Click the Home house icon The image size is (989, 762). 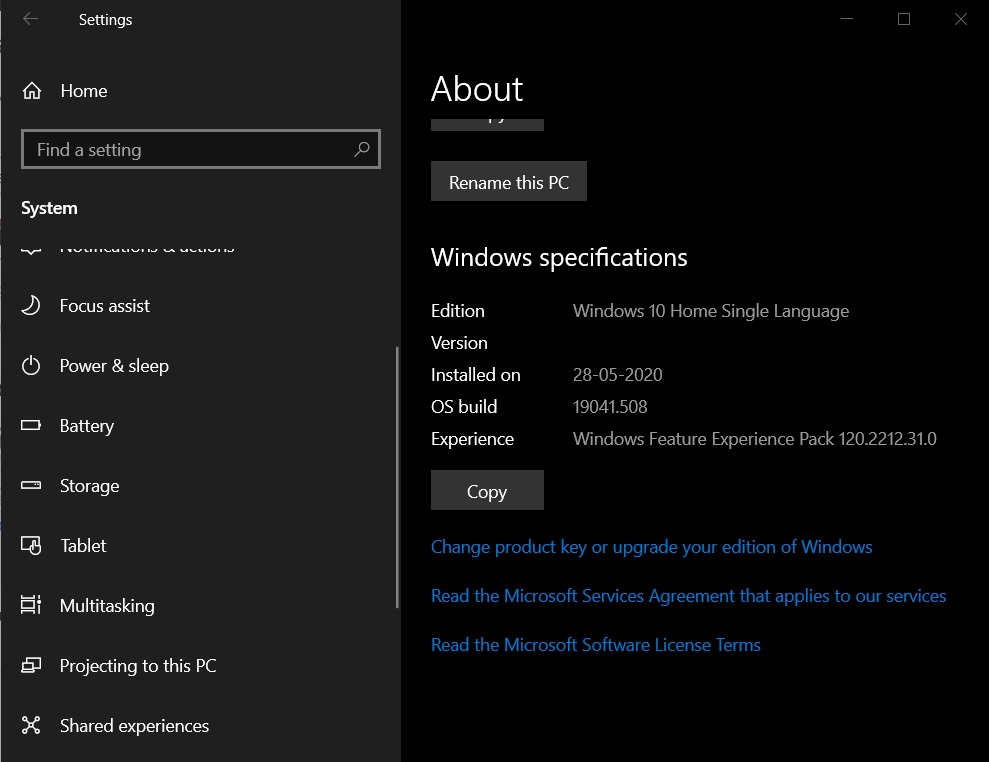pyautogui.click(x=32, y=91)
